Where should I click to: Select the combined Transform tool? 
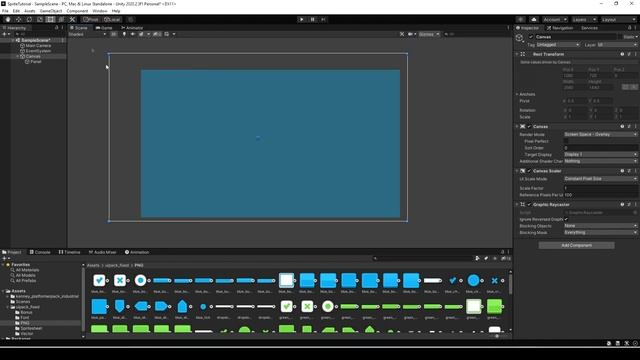coord(61,20)
